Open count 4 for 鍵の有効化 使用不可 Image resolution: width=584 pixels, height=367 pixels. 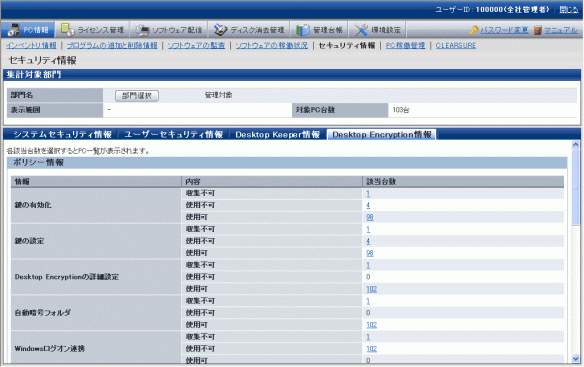(x=368, y=205)
